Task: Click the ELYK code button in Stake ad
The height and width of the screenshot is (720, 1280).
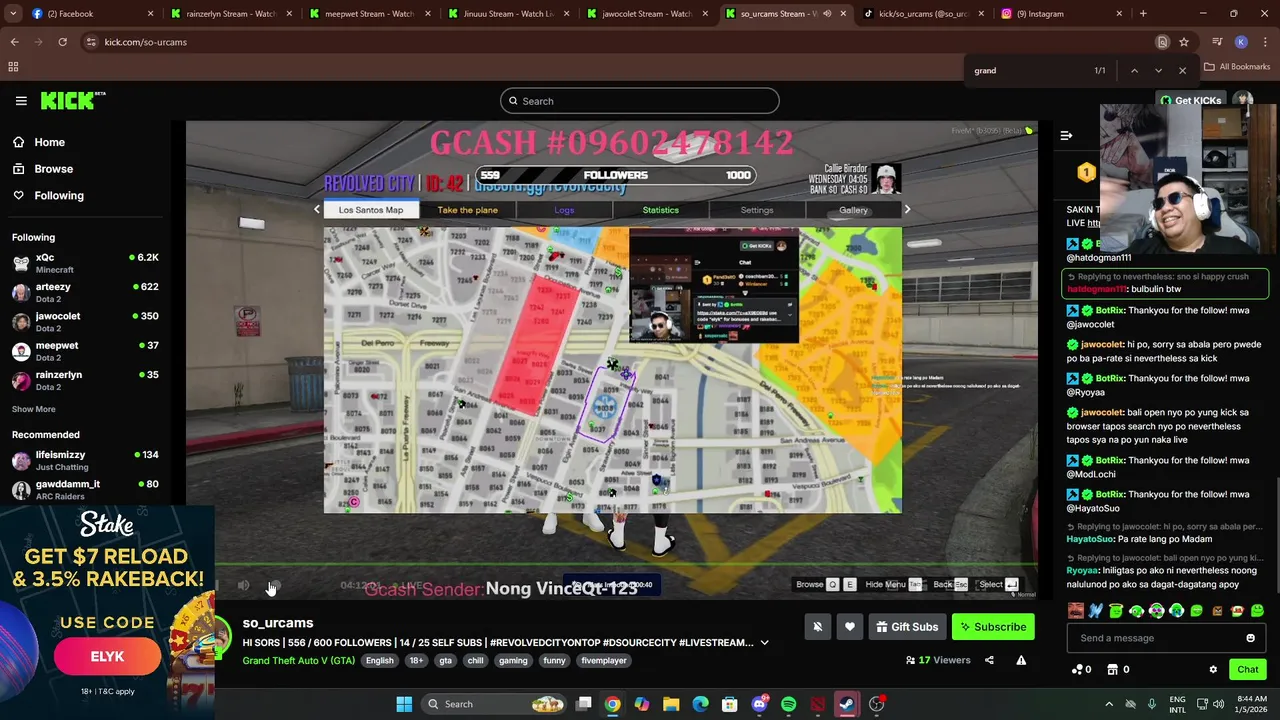Action: click(x=107, y=657)
